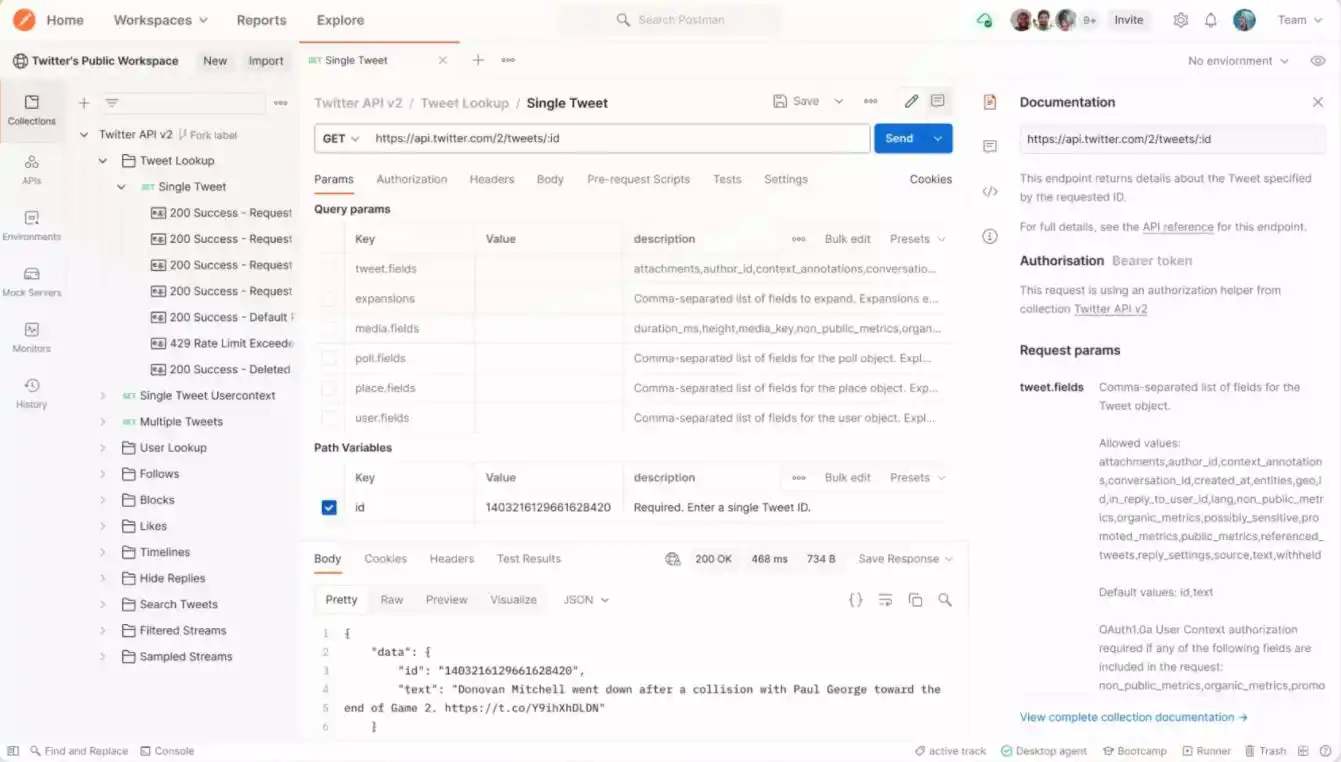Open the Collections sidebar panel
The height and width of the screenshot is (762, 1341).
pos(31,110)
